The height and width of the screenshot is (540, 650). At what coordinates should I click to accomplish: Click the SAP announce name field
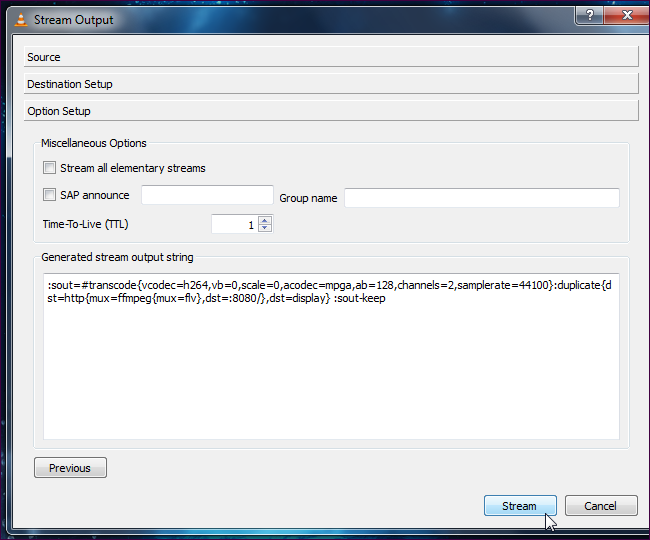[x=207, y=195]
